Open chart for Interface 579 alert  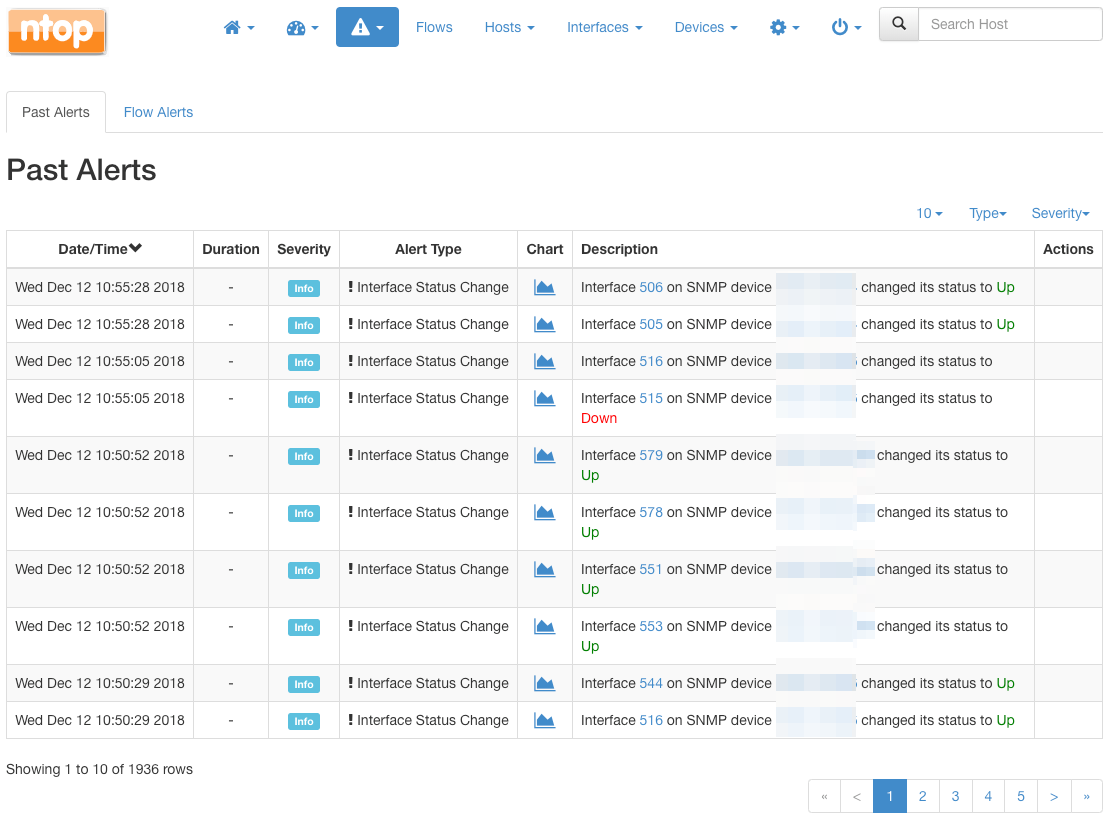(545, 455)
